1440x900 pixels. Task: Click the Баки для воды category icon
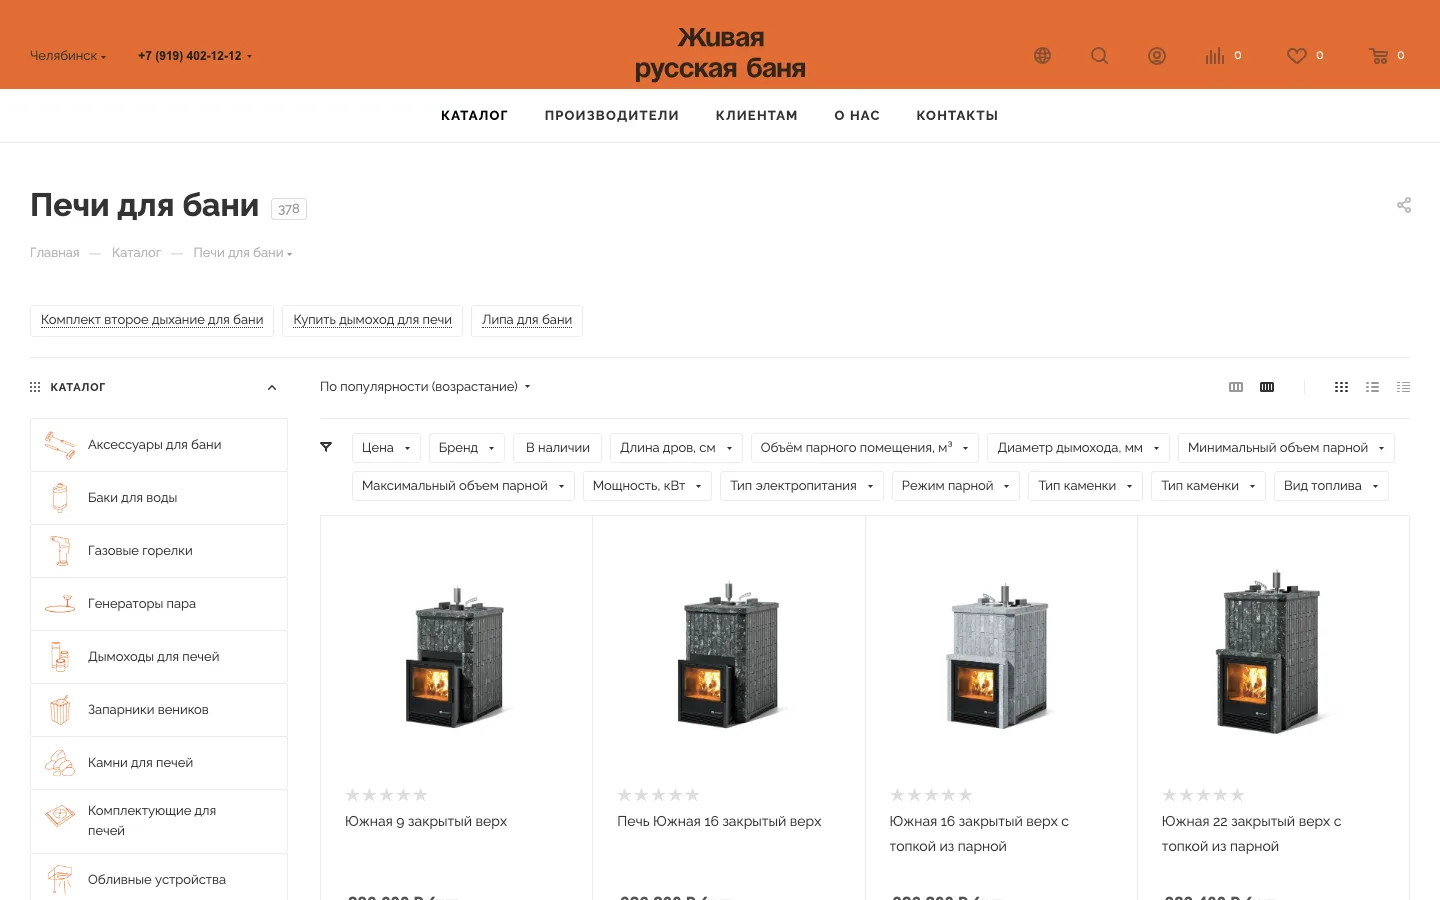(x=60, y=498)
